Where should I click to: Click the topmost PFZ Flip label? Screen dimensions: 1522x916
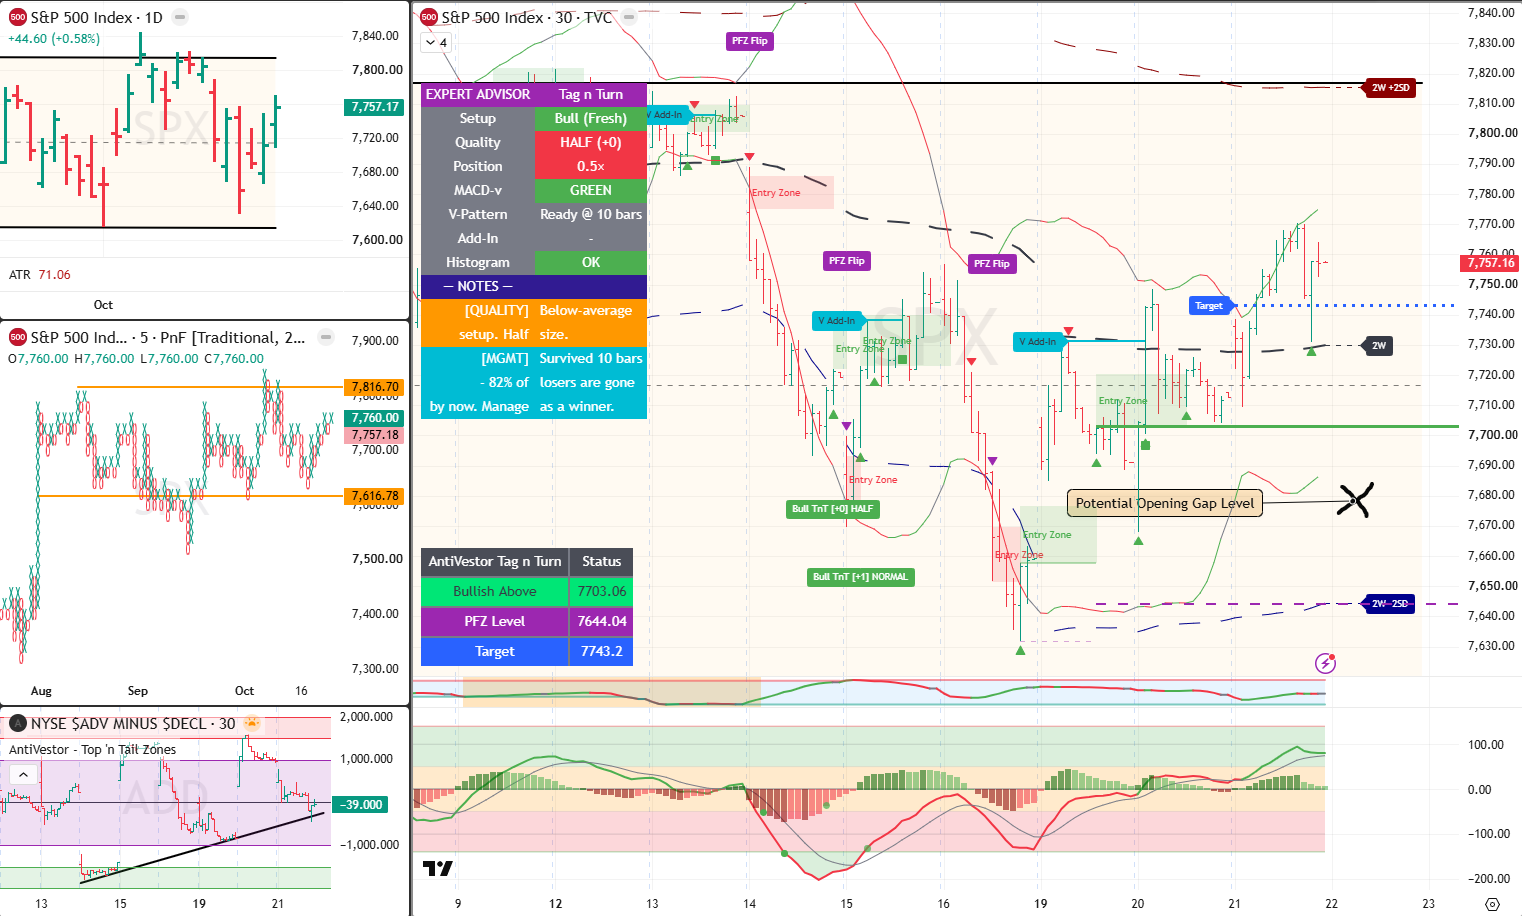coord(750,41)
